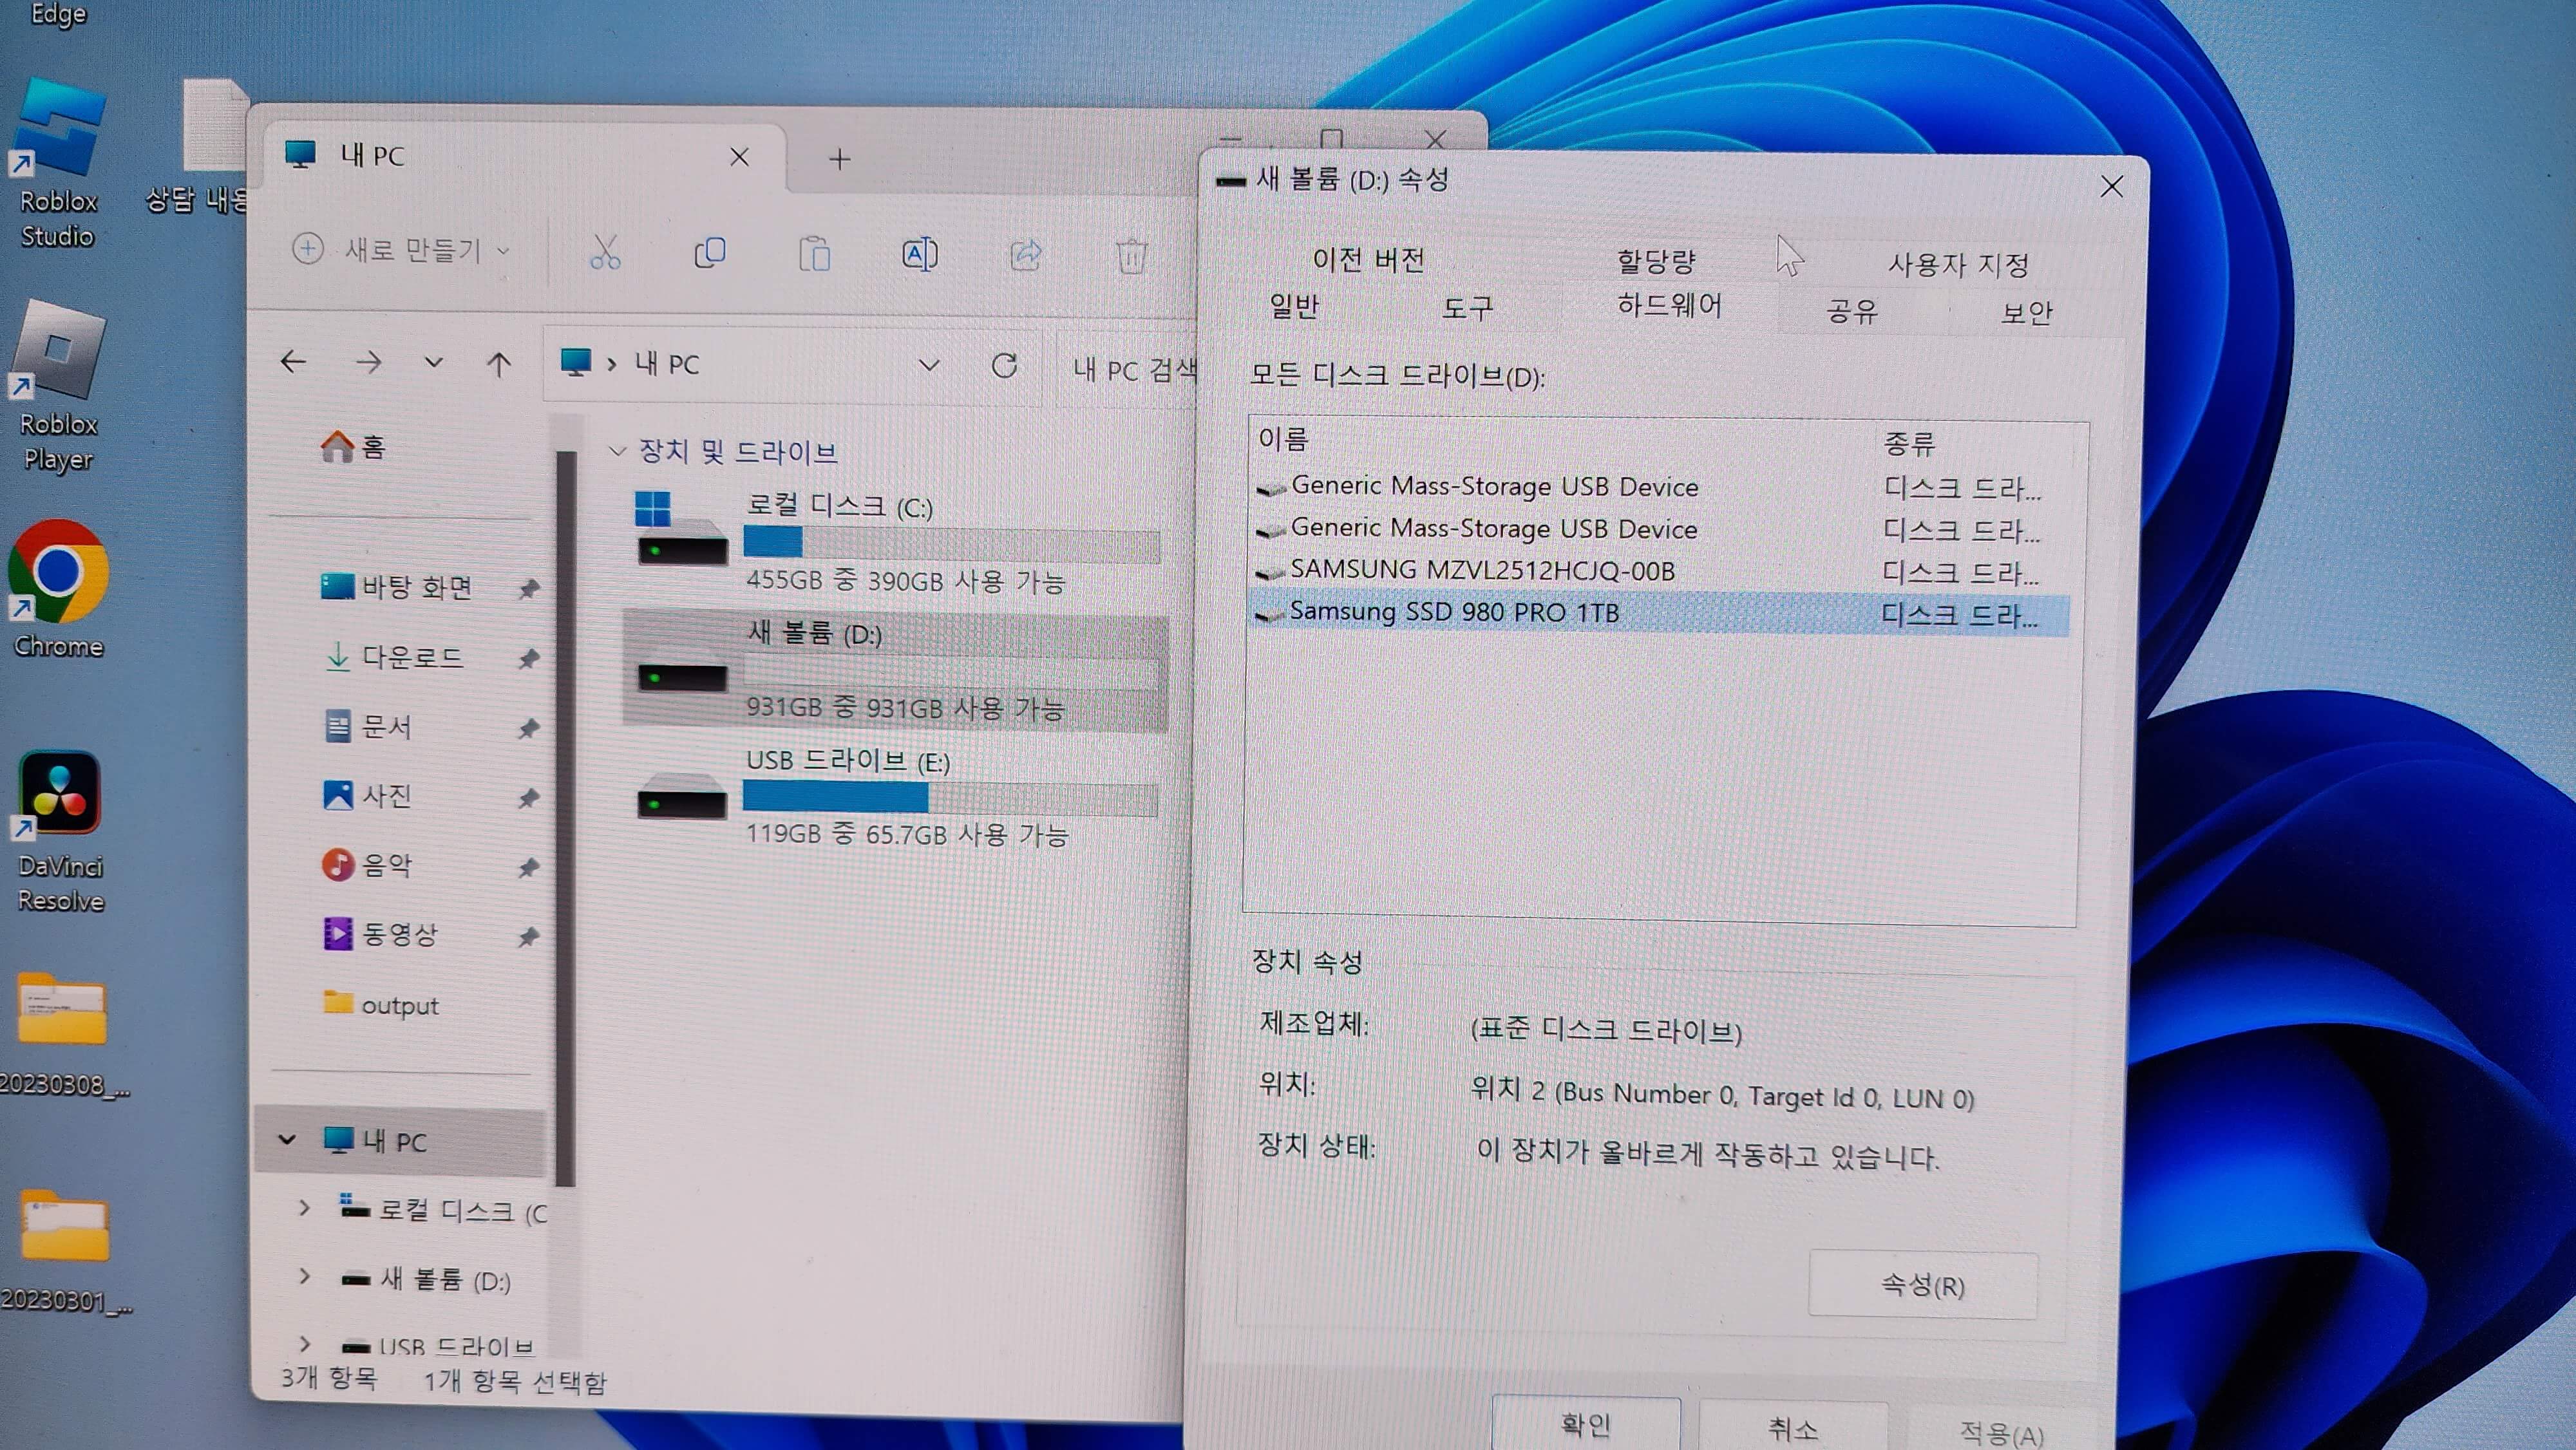Click the Up navigation arrow
2576x1450 pixels.
(x=500, y=363)
